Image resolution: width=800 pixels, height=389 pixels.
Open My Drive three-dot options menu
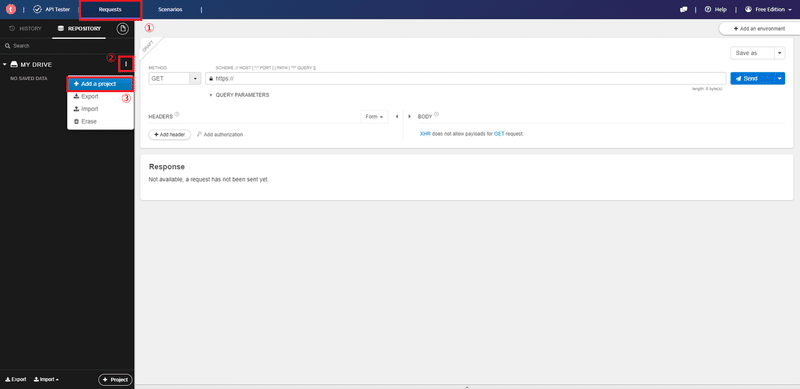126,64
